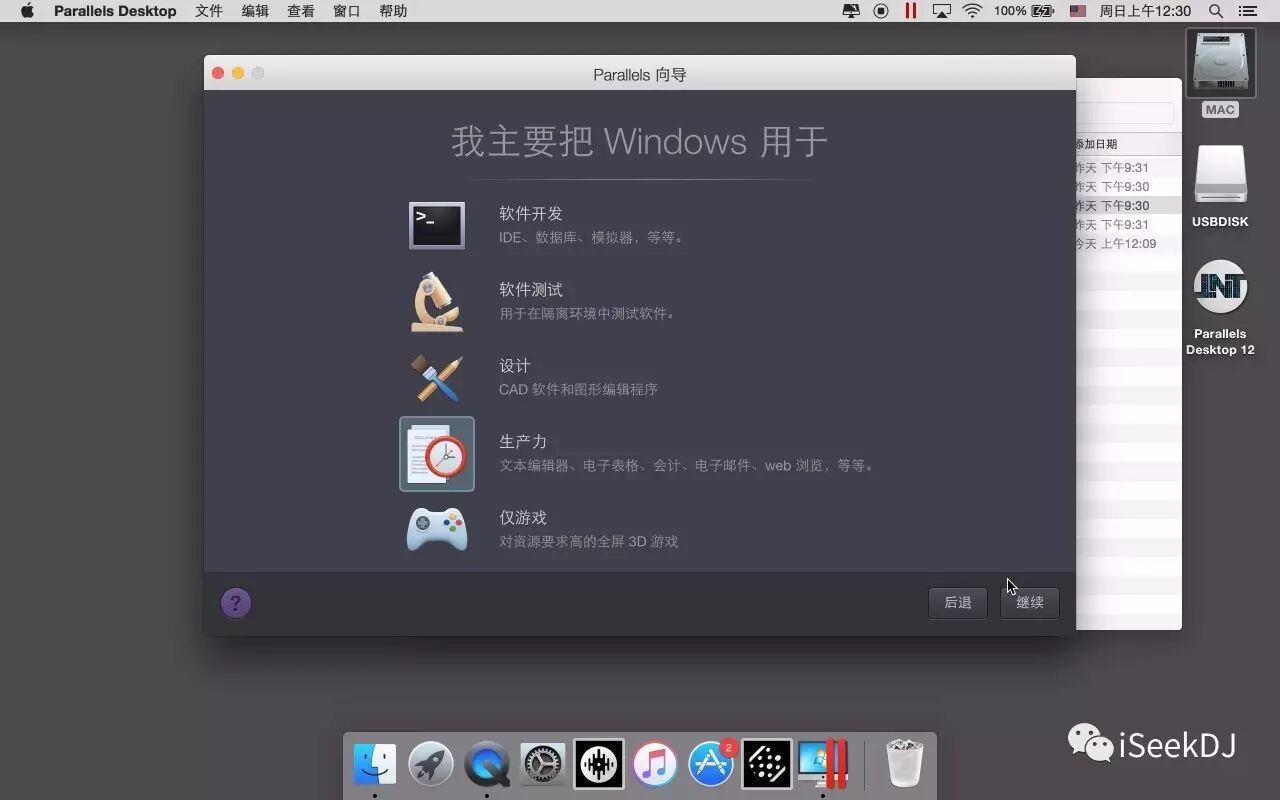Open the input source flag menu
Image resolution: width=1280 pixels, height=800 pixels.
(x=1078, y=11)
